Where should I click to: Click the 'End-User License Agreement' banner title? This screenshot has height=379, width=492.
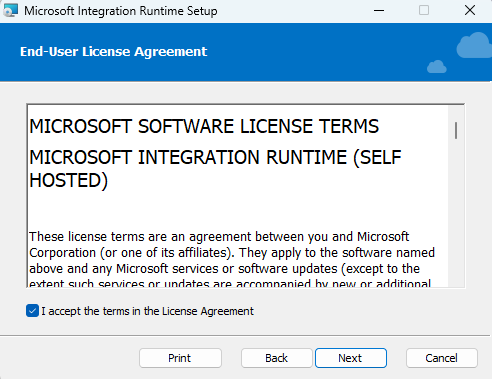113,52
